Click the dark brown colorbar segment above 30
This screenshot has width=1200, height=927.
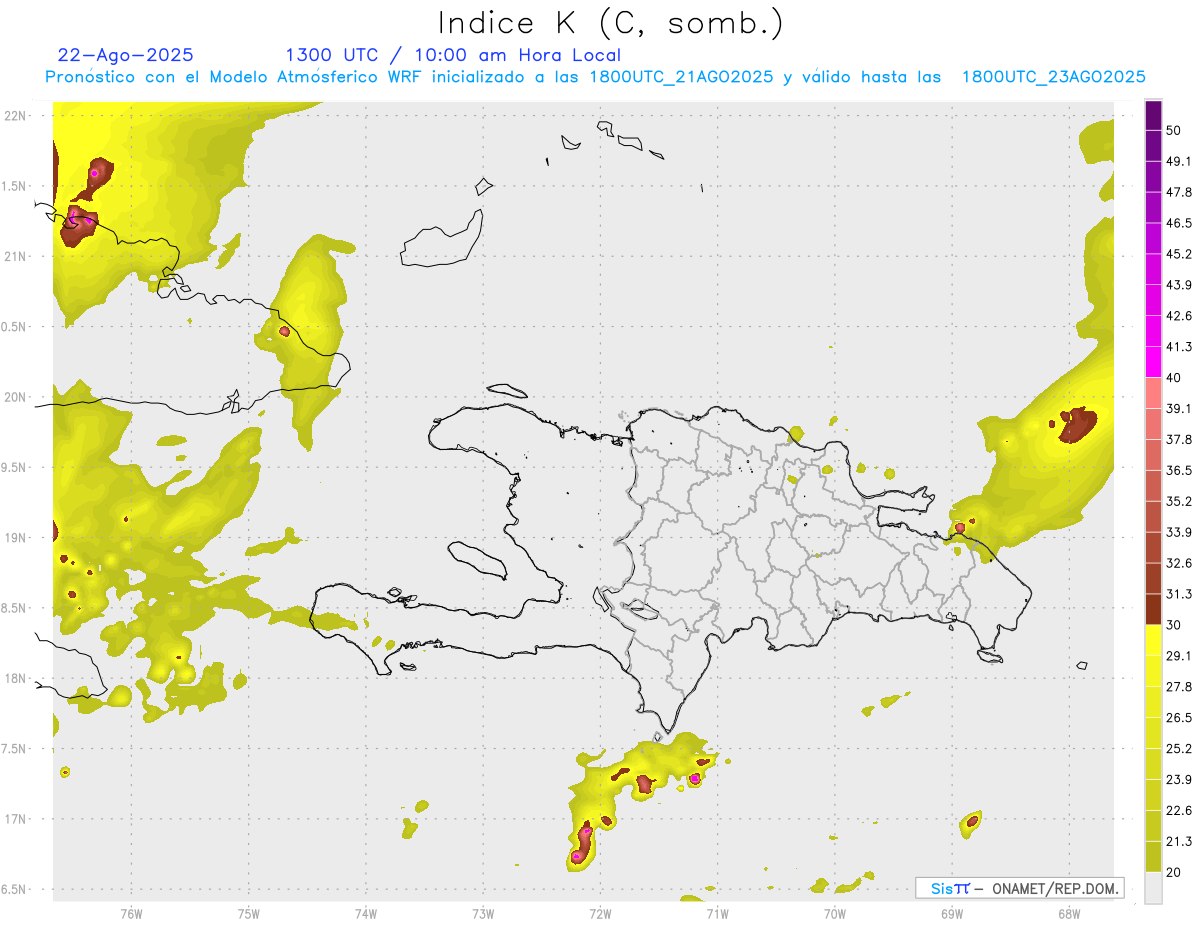(1154, 609)
